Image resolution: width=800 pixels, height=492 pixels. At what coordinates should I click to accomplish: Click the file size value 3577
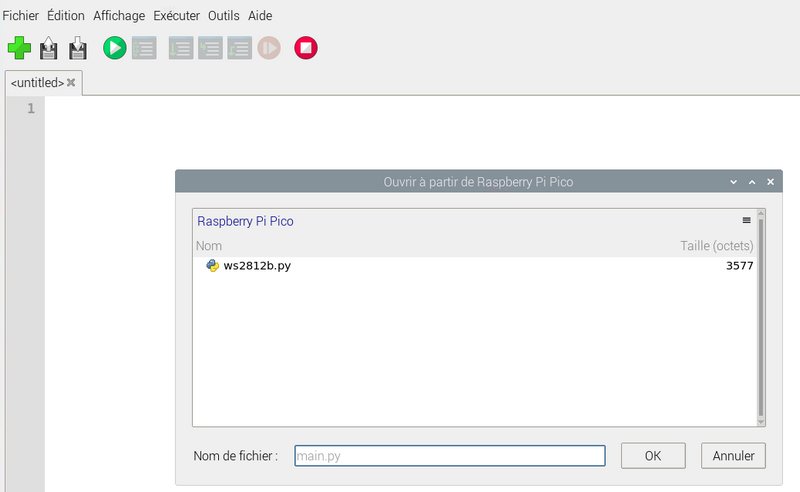[739, 265]
